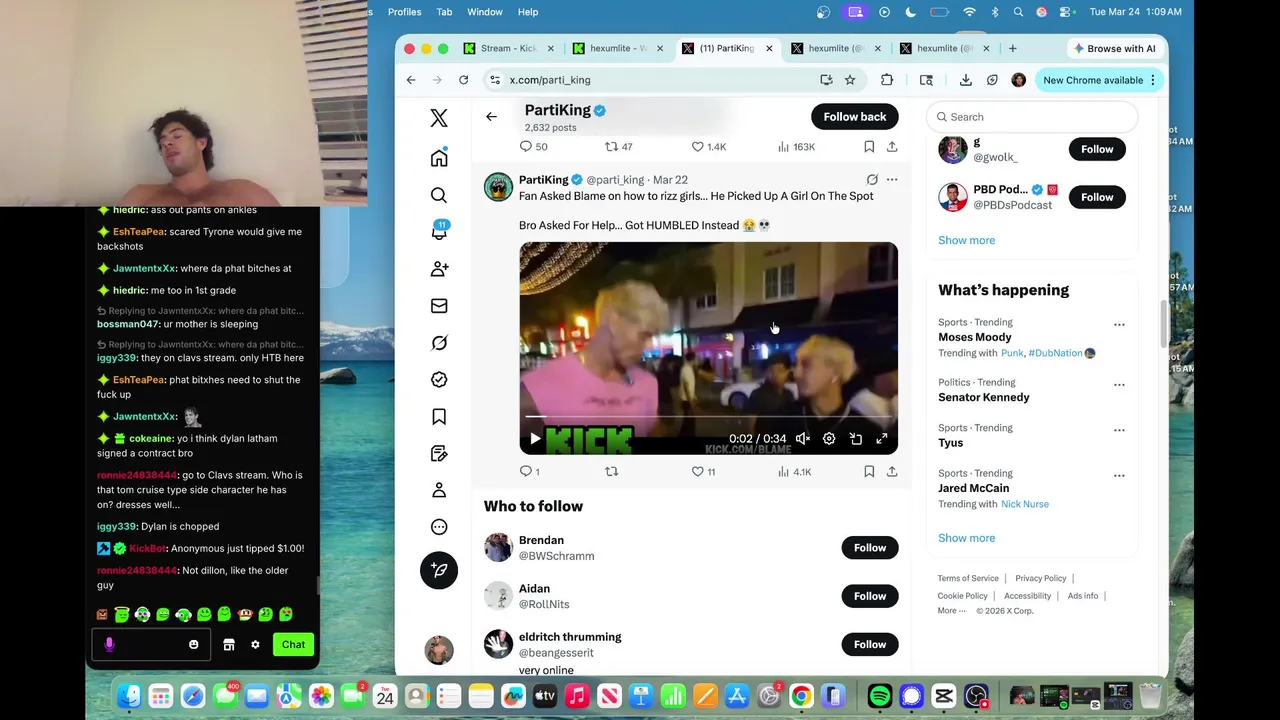1280x720 pixels.
Task: Open three-dot menu on PartiKing post
Action: click(x=892, y=180)
